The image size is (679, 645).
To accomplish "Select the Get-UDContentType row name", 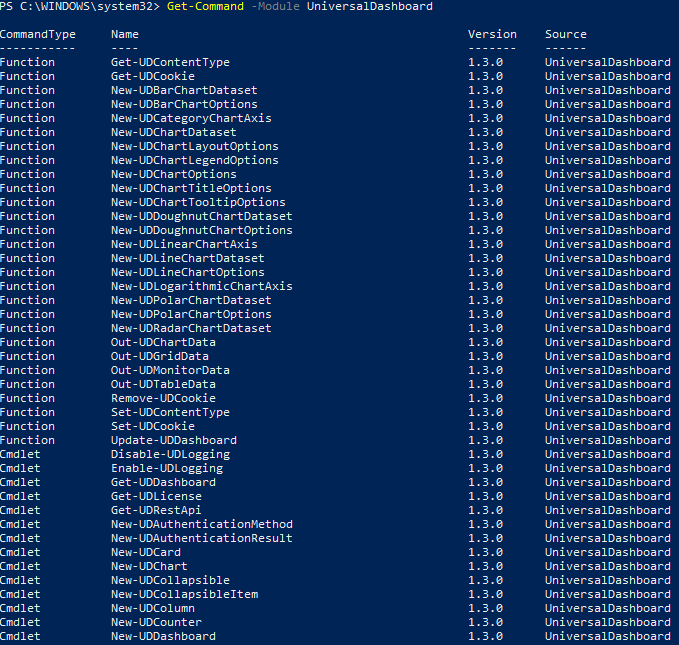I will tap(170, 62).
